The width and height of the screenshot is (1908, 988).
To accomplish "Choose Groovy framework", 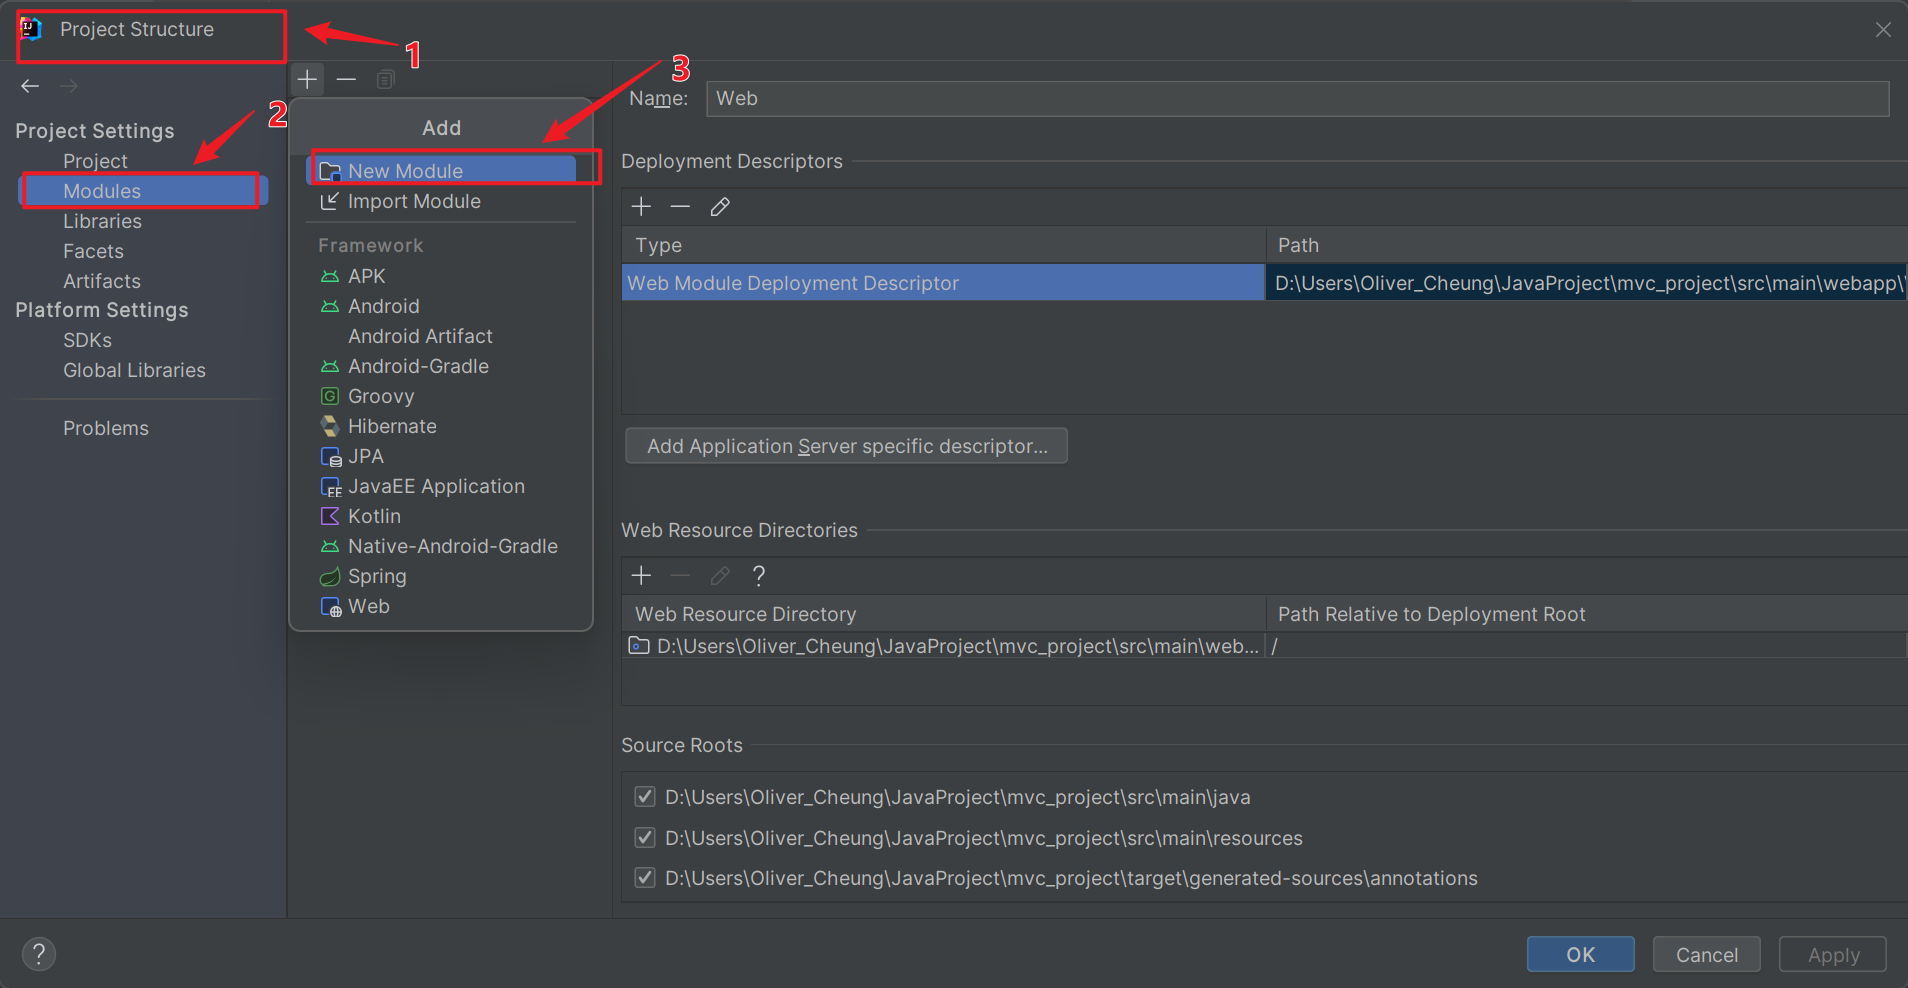I will click(441, 396).
